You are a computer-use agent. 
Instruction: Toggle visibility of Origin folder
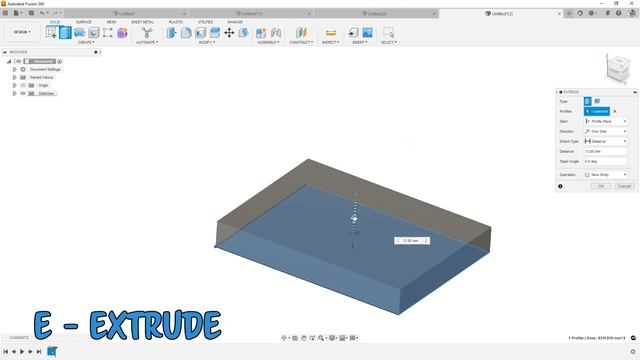pyautogui.click(x=23, y=85)
